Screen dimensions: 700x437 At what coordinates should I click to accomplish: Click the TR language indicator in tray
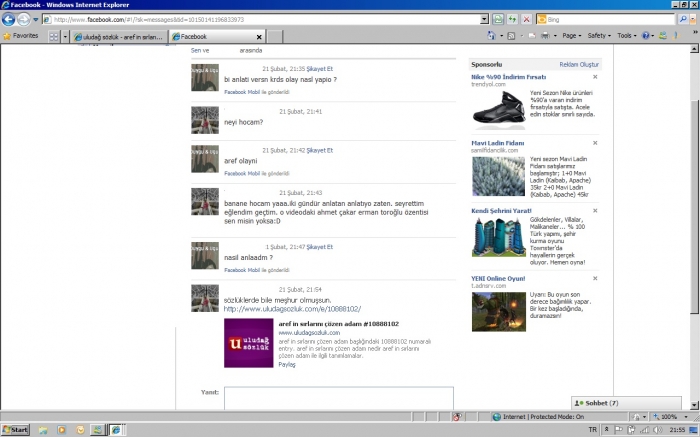click(x=592, y=429)
